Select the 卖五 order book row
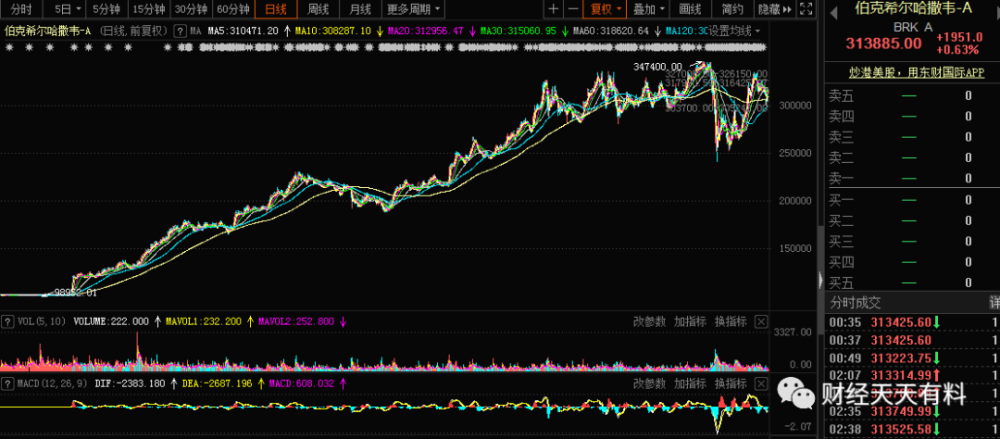 911,96
